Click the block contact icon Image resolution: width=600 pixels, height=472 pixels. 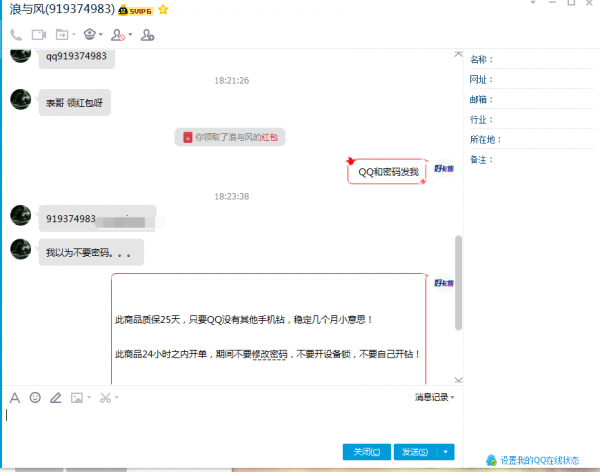pyautogui.click(x=118, y=35)
